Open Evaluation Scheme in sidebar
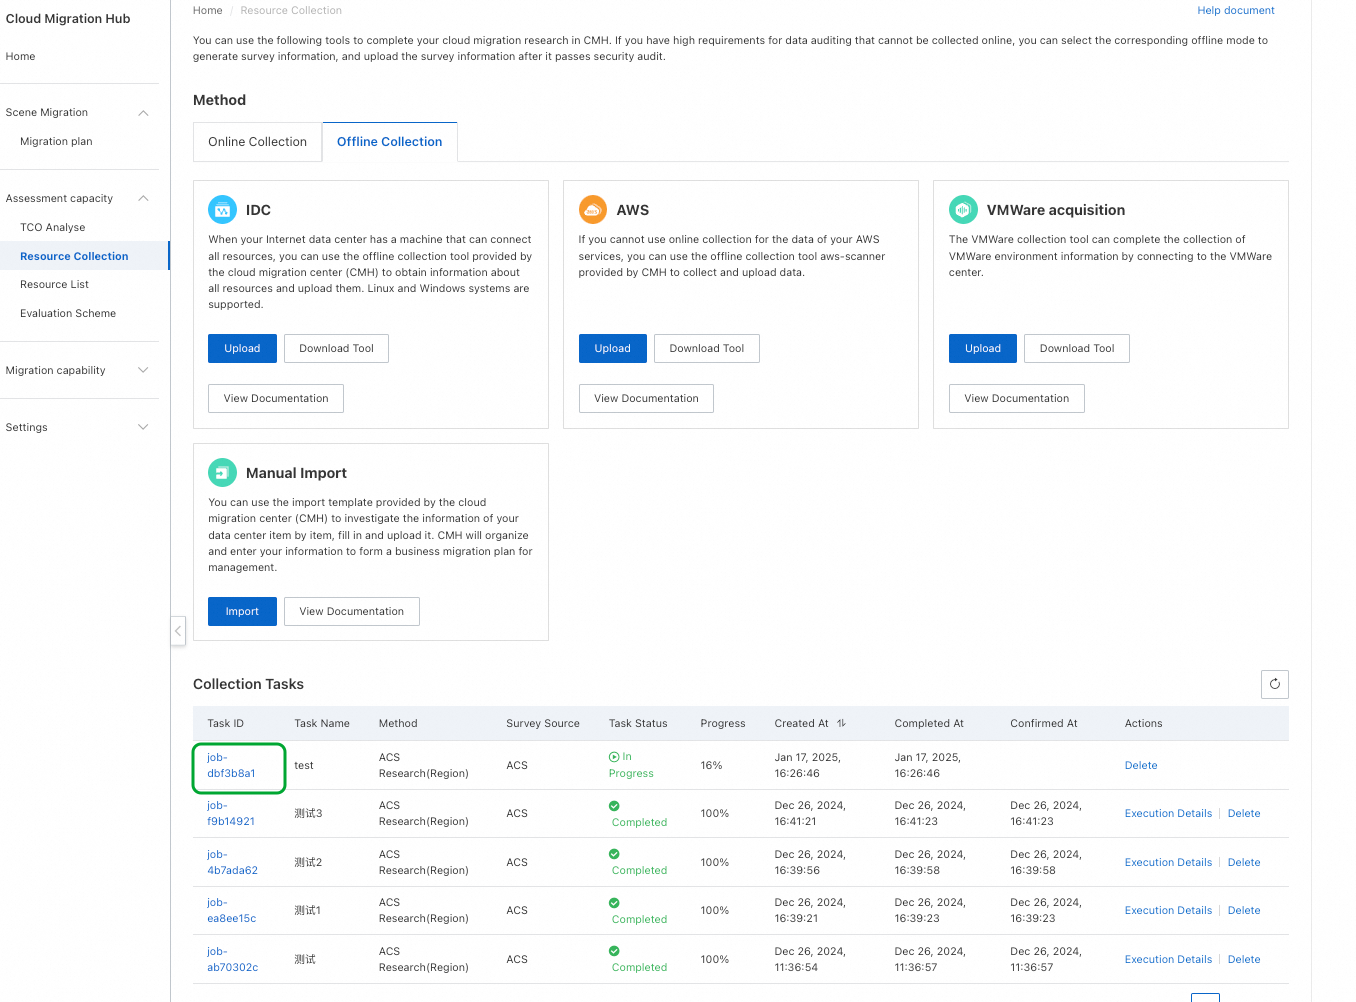The height and width of the screenshot is (1002, 1356). [68, 314]
